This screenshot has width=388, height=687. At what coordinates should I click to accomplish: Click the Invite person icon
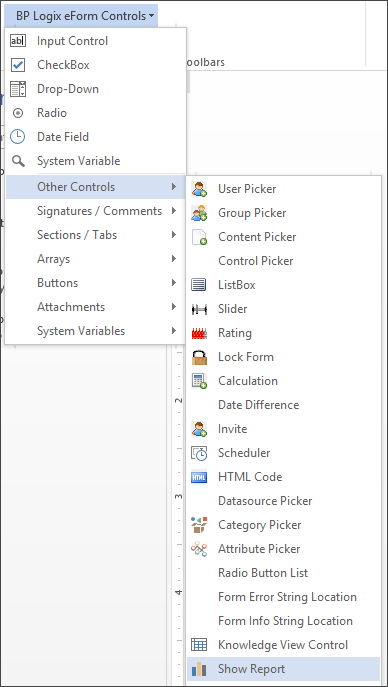199,429
